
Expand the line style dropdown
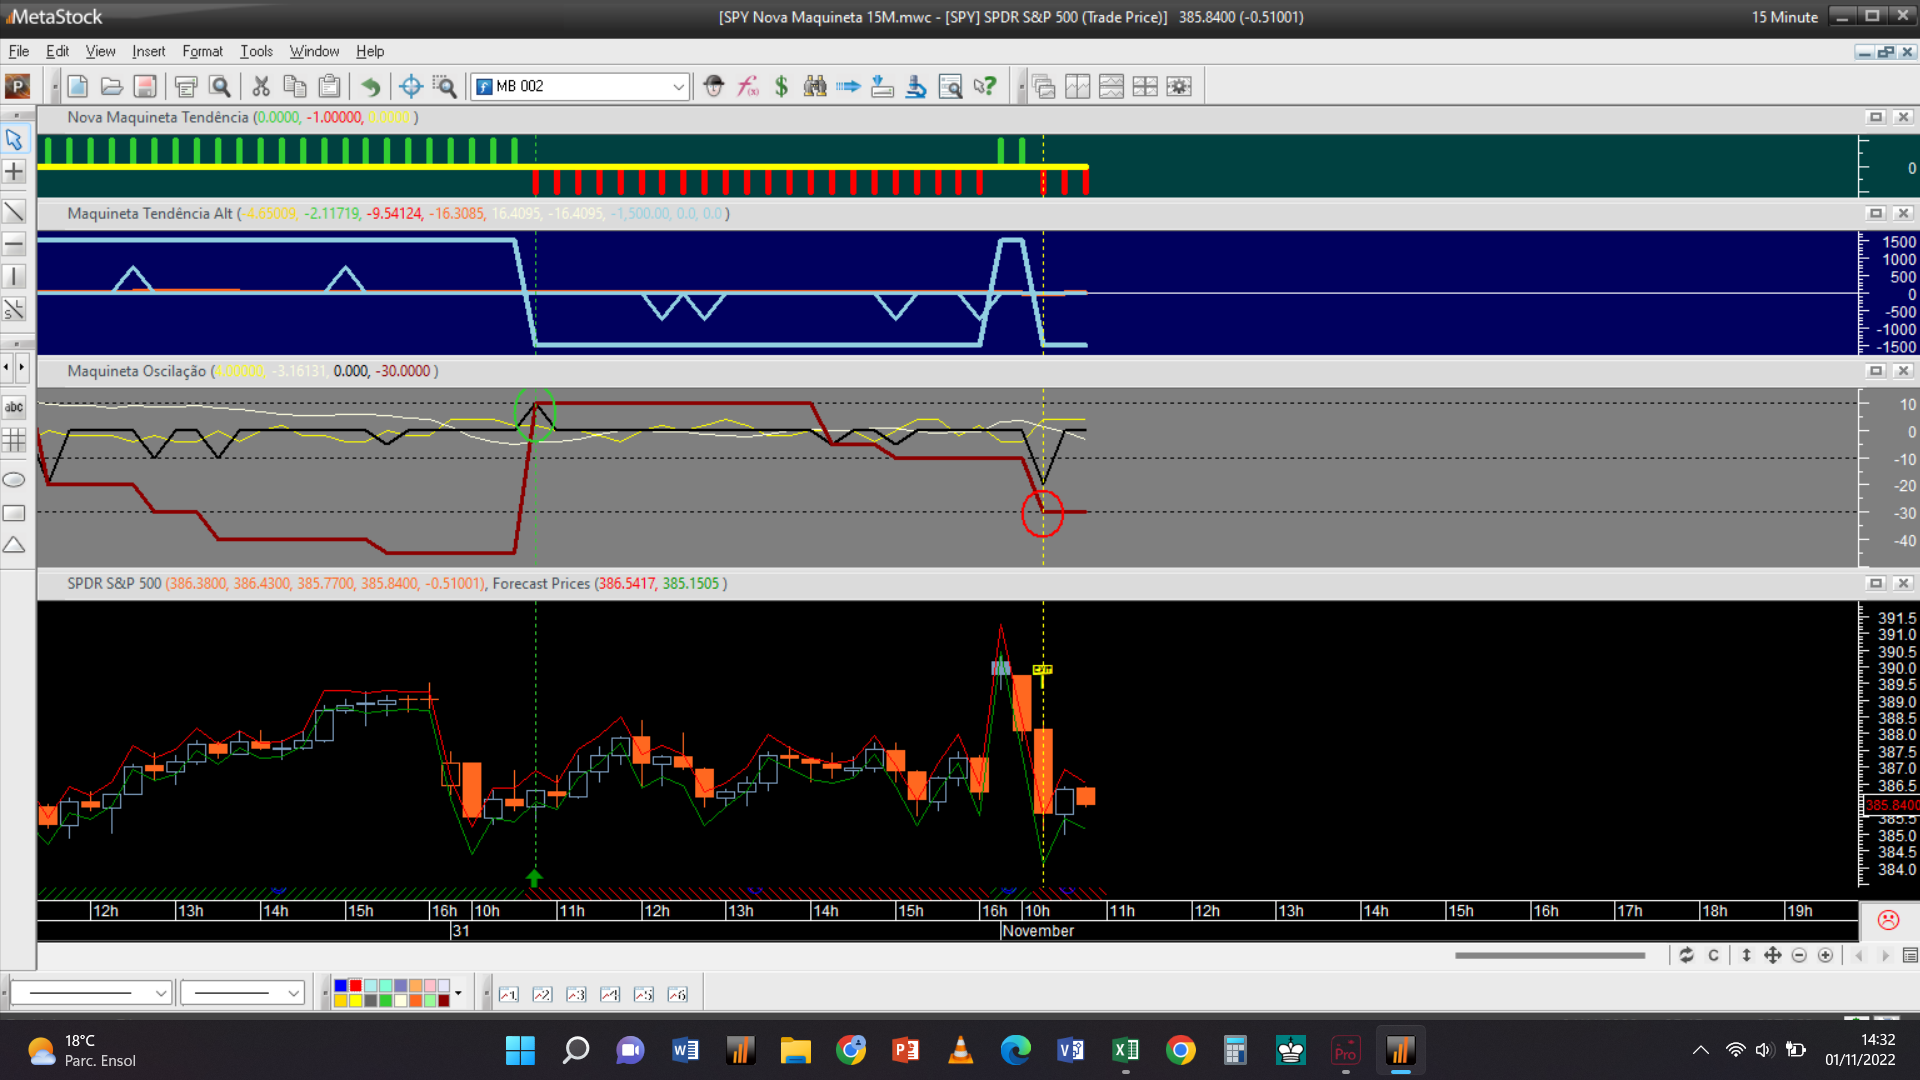coord(160,993)
